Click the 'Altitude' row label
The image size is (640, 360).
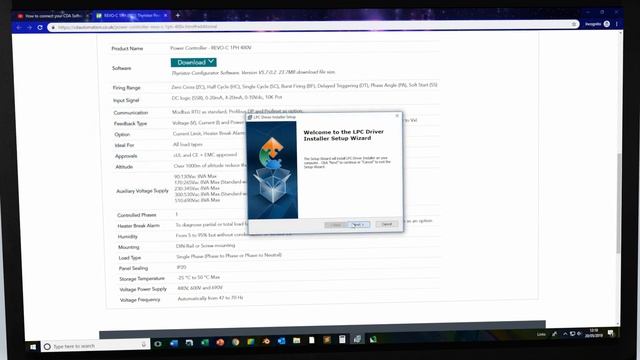[x=124, y=167]
